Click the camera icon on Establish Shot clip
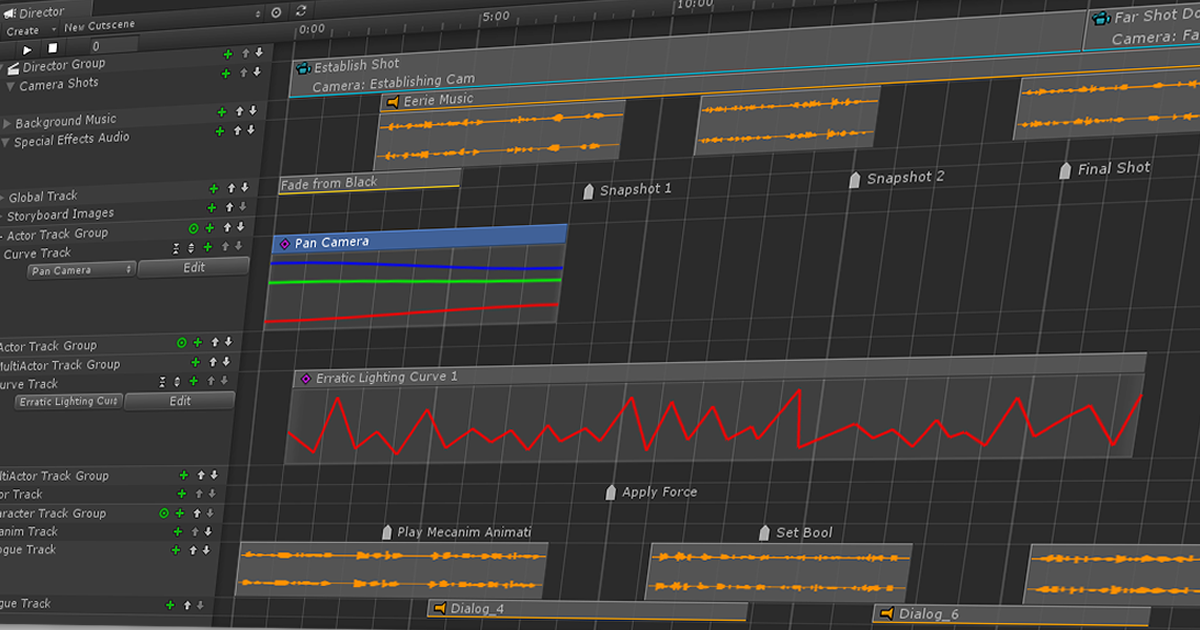This screenshot has width=1200, height=630. pos(303,68)
